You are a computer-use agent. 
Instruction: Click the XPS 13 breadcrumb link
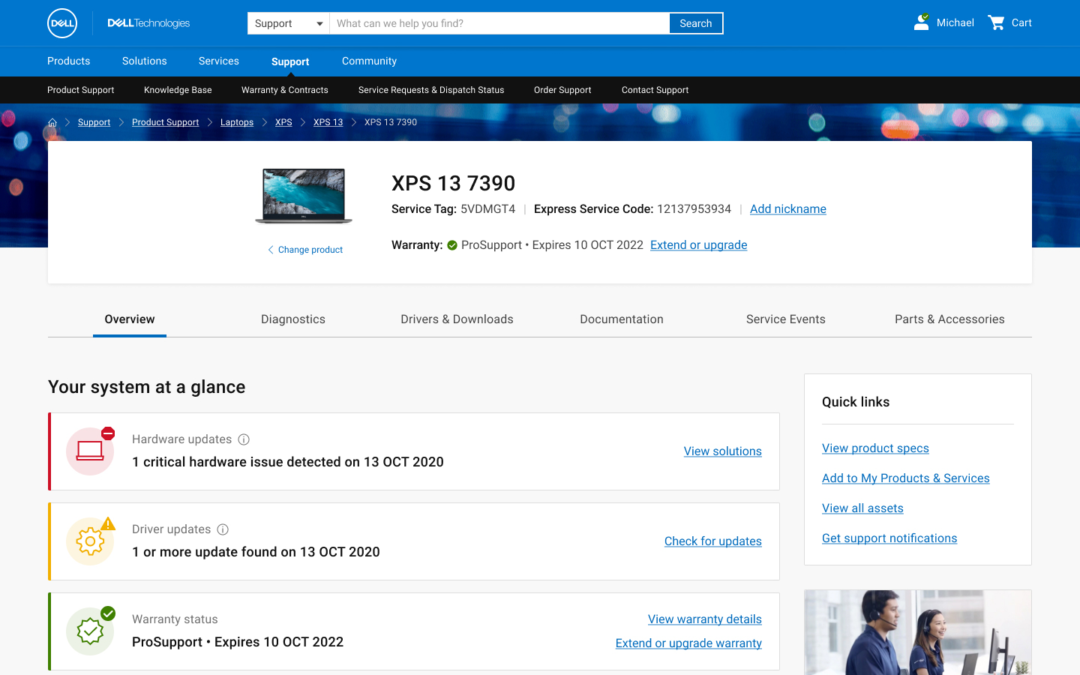point(328,122)
